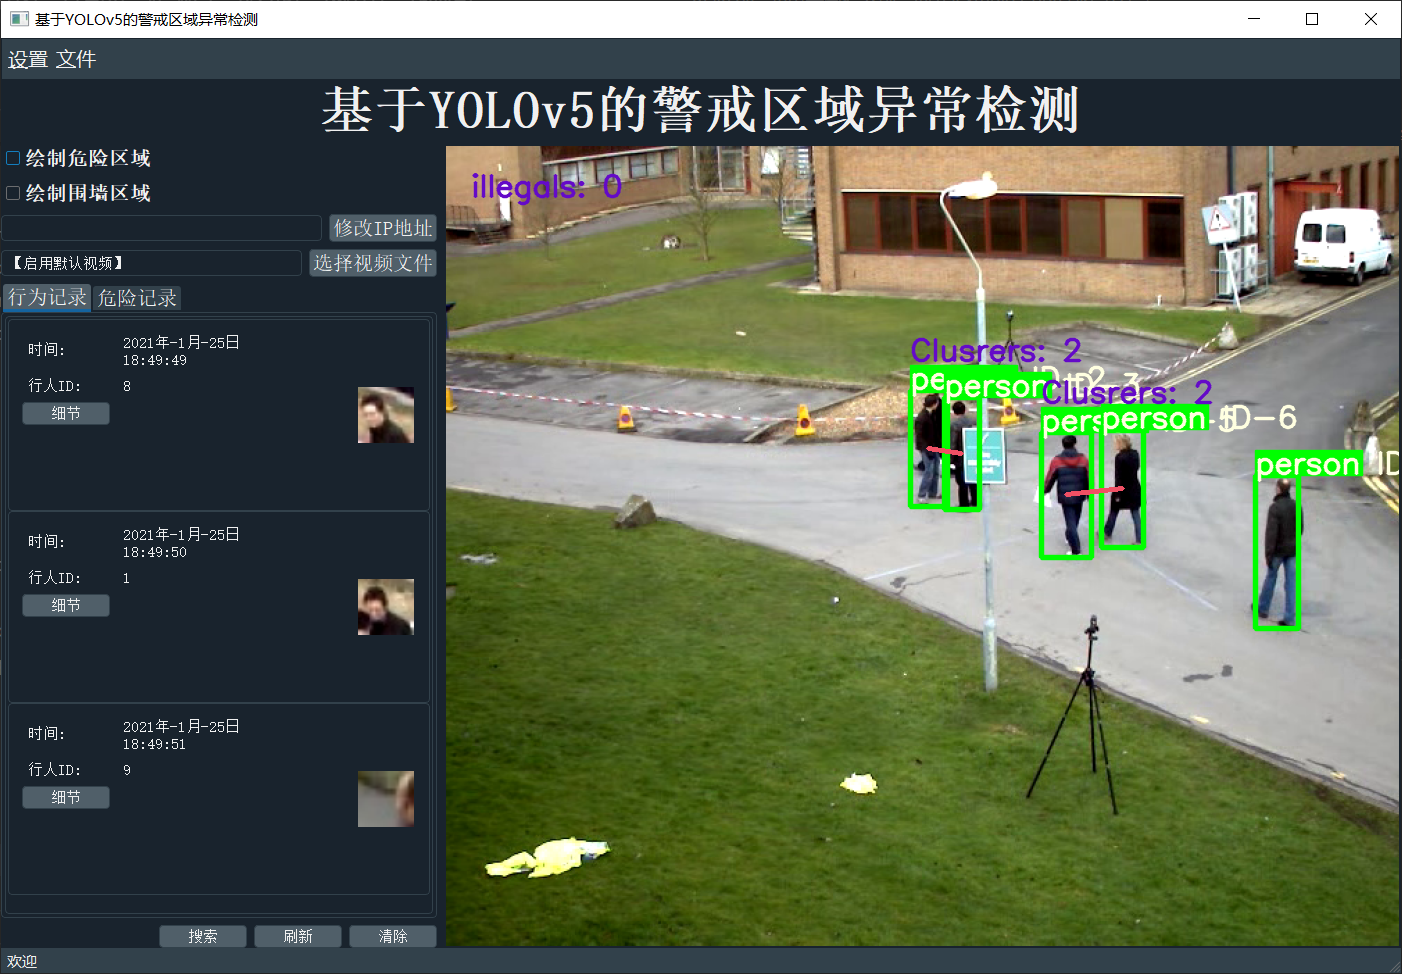Image resolution: width=1402 pixels, height=974 pixels.
Task: Open 细节 for pedestrian ID 9
Action: [x=66, y=797]
